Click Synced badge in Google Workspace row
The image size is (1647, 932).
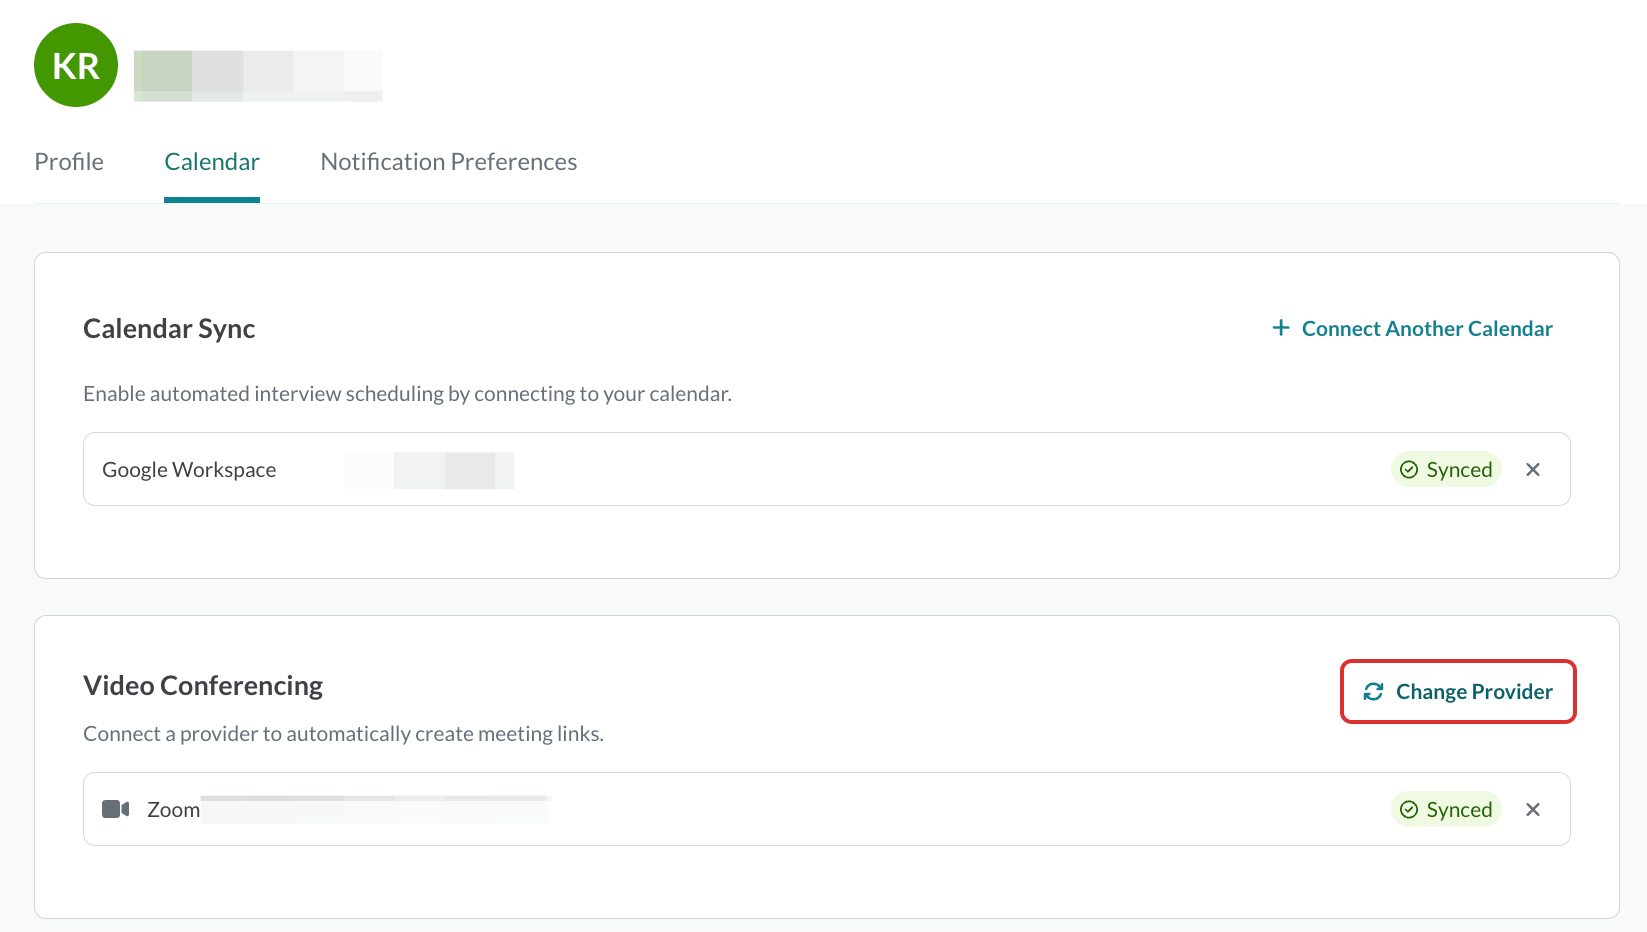coord(1446,469)
